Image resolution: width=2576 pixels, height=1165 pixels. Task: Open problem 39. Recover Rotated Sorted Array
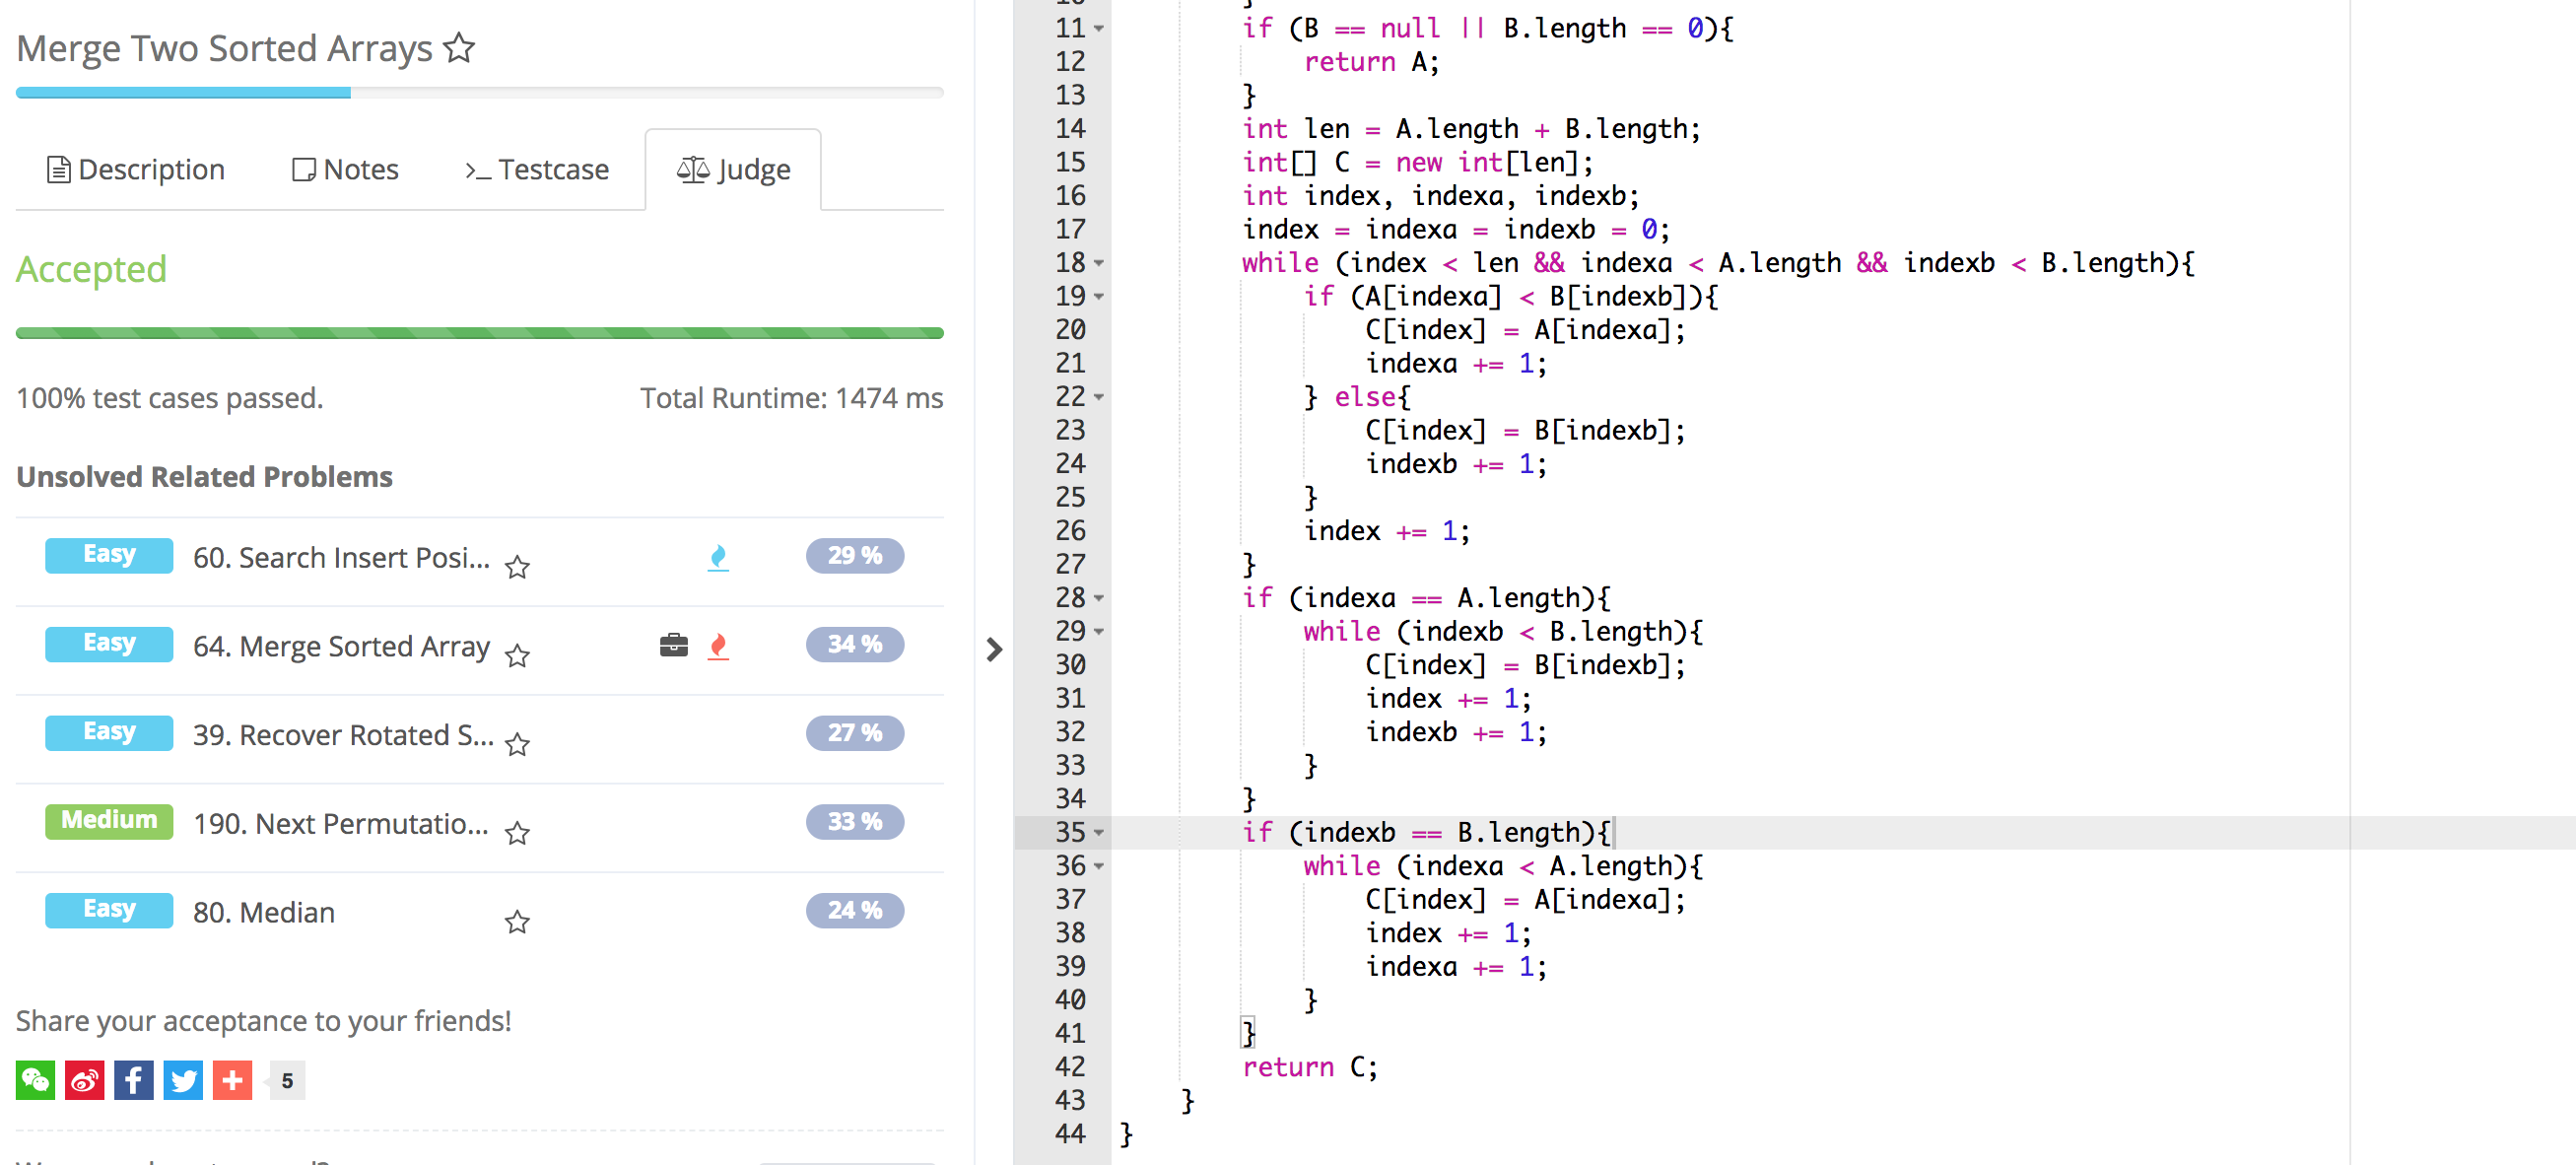tap(343, 735)
